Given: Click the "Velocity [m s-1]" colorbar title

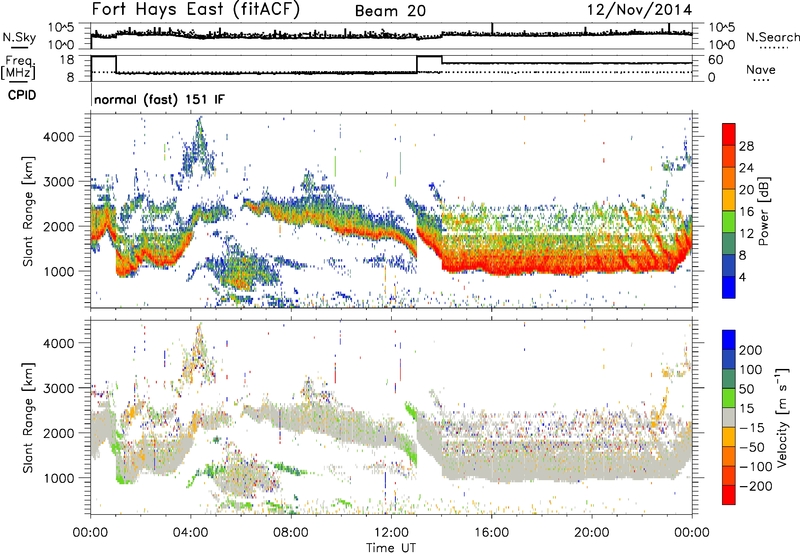Looking at the screenshot, I should (x=782, y=417).
